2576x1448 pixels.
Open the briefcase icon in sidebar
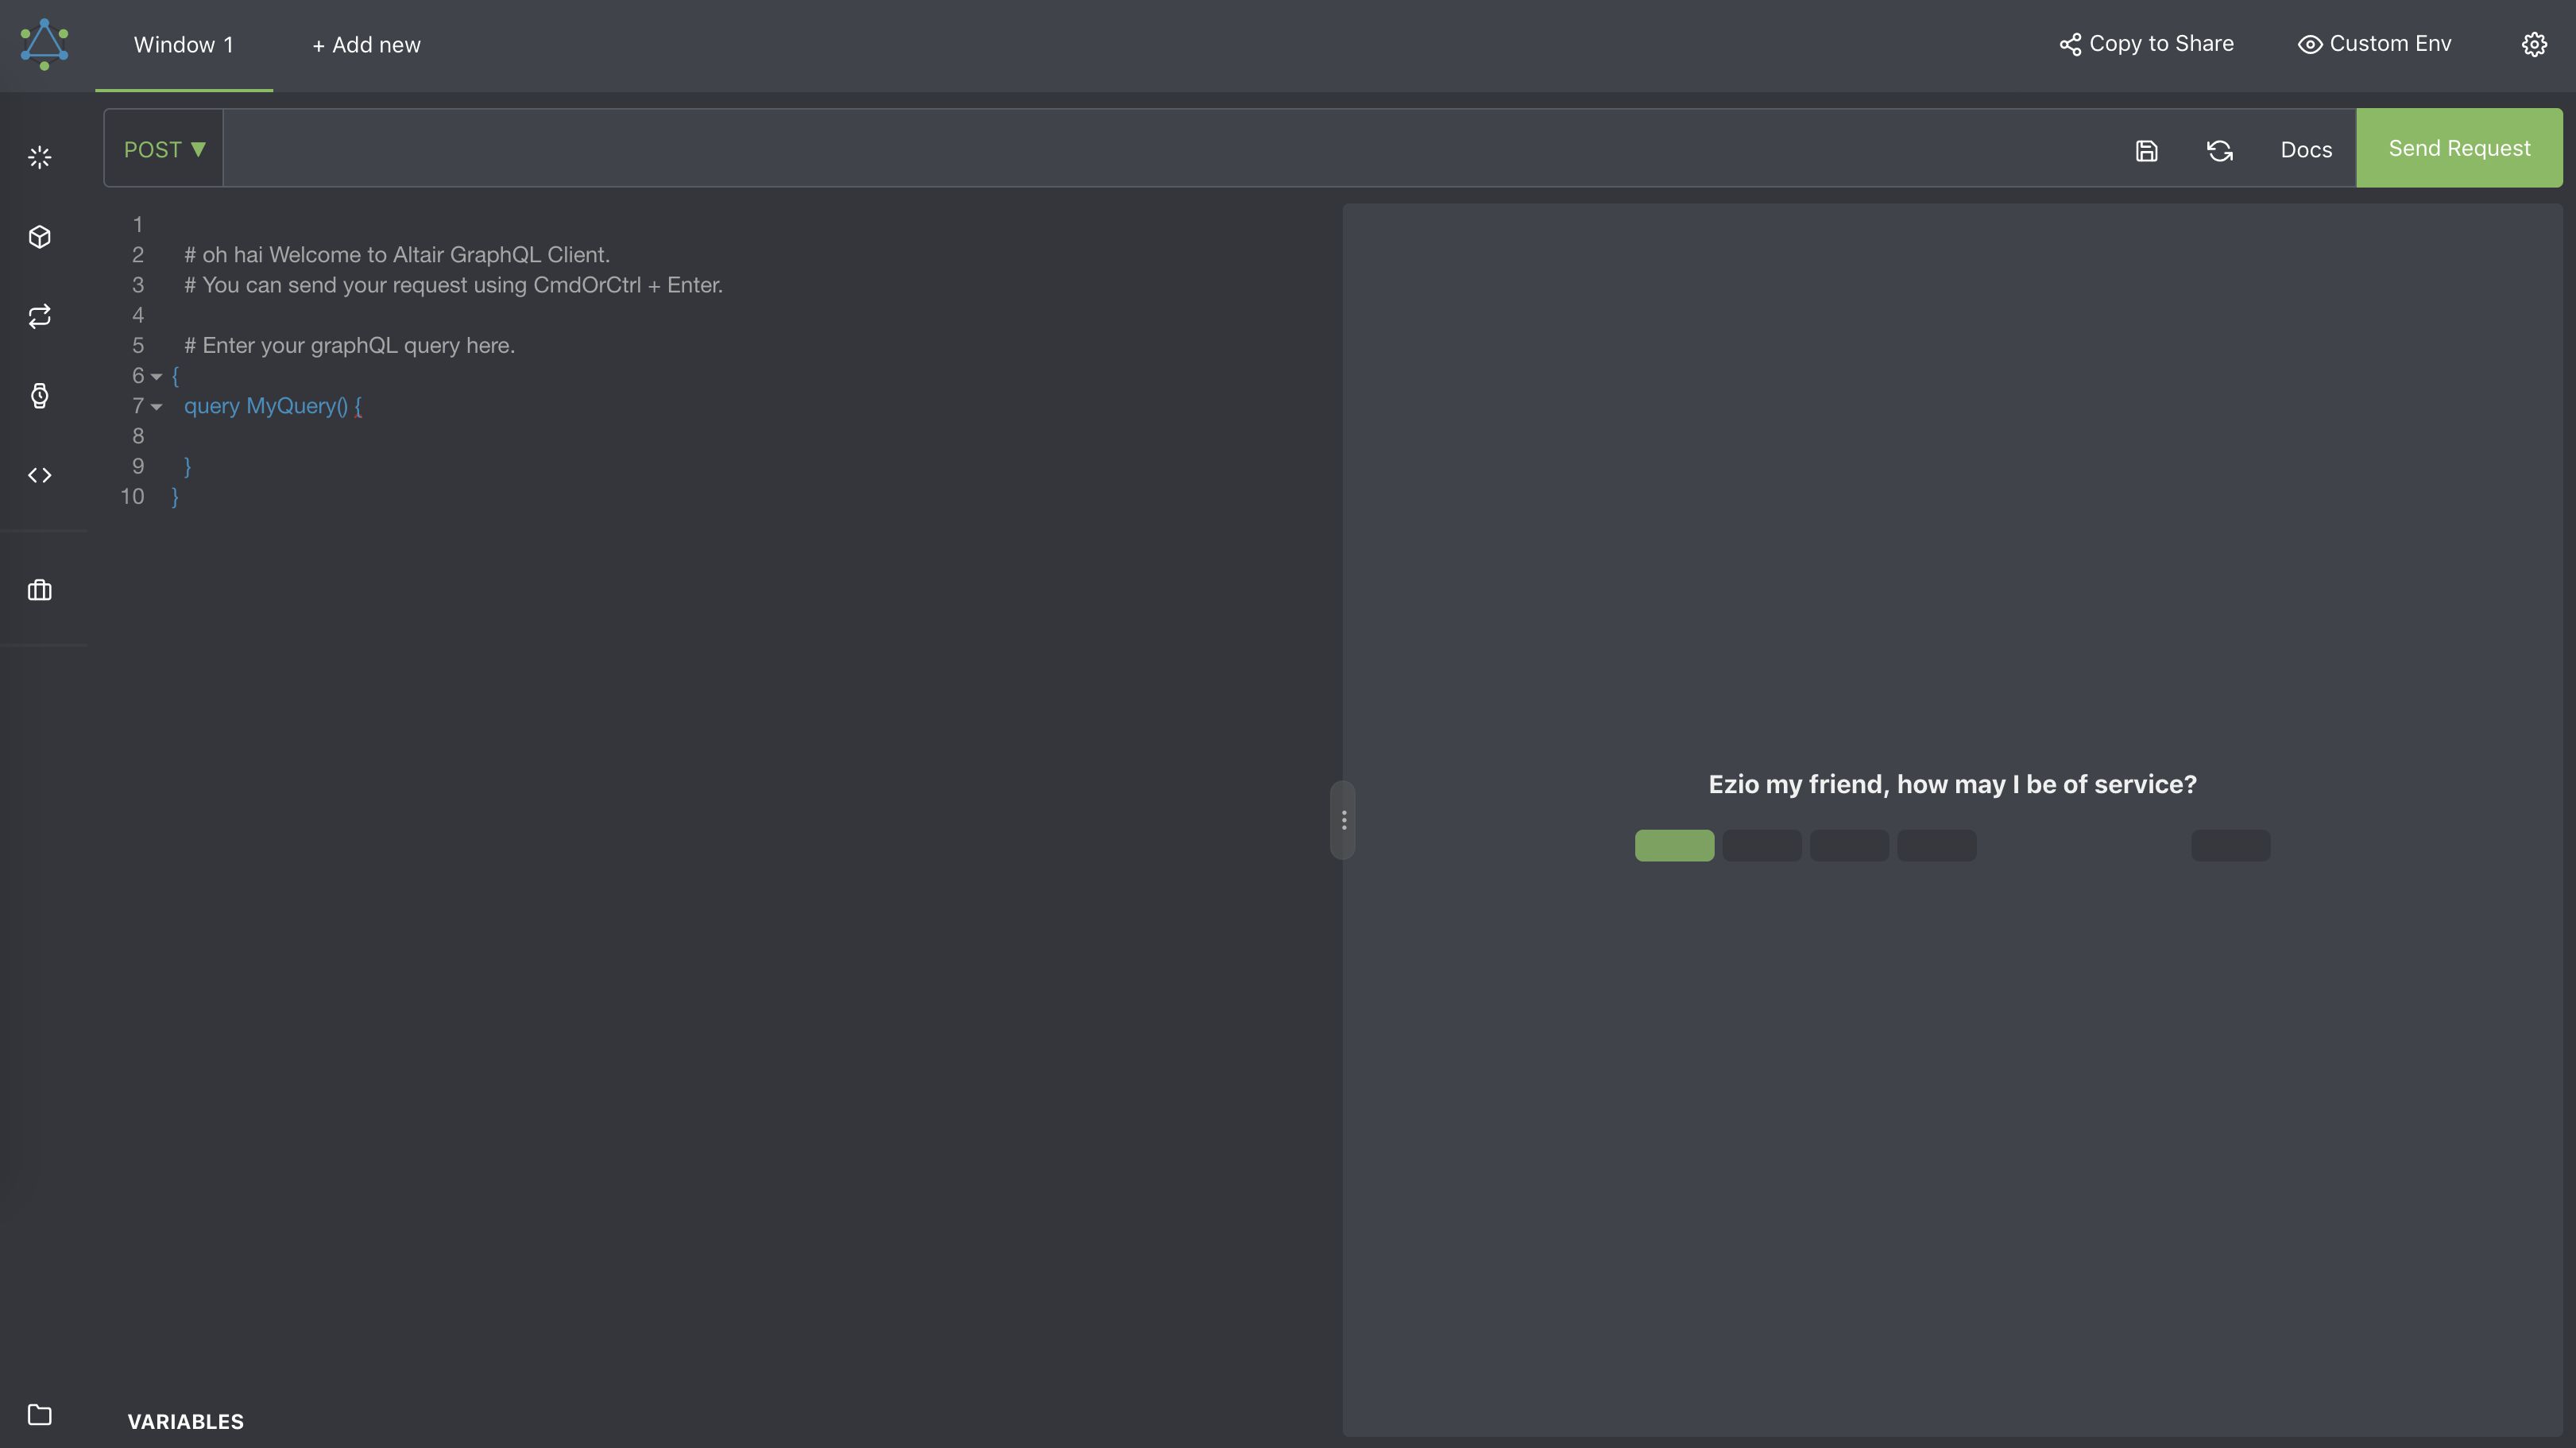(x=40, y=590)
